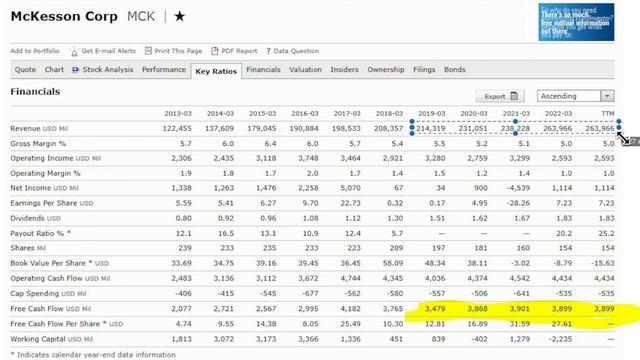
Task: Click the TTM column header
Action: 608,113
